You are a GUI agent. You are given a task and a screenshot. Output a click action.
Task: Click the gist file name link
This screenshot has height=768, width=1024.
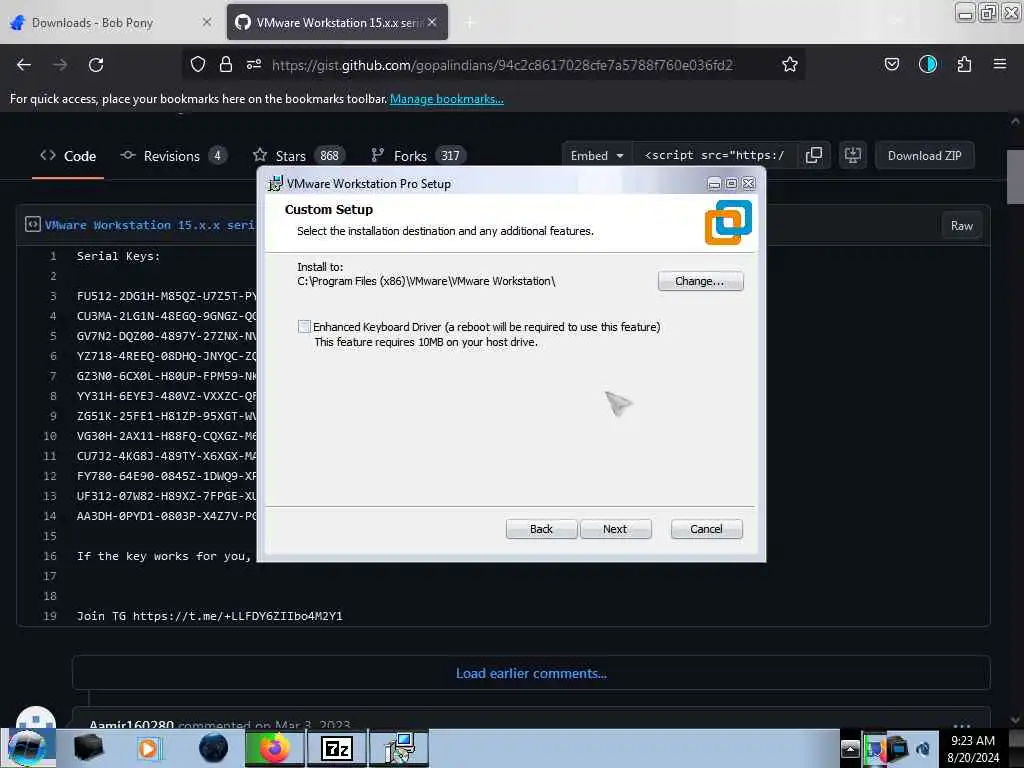(150, 225)
